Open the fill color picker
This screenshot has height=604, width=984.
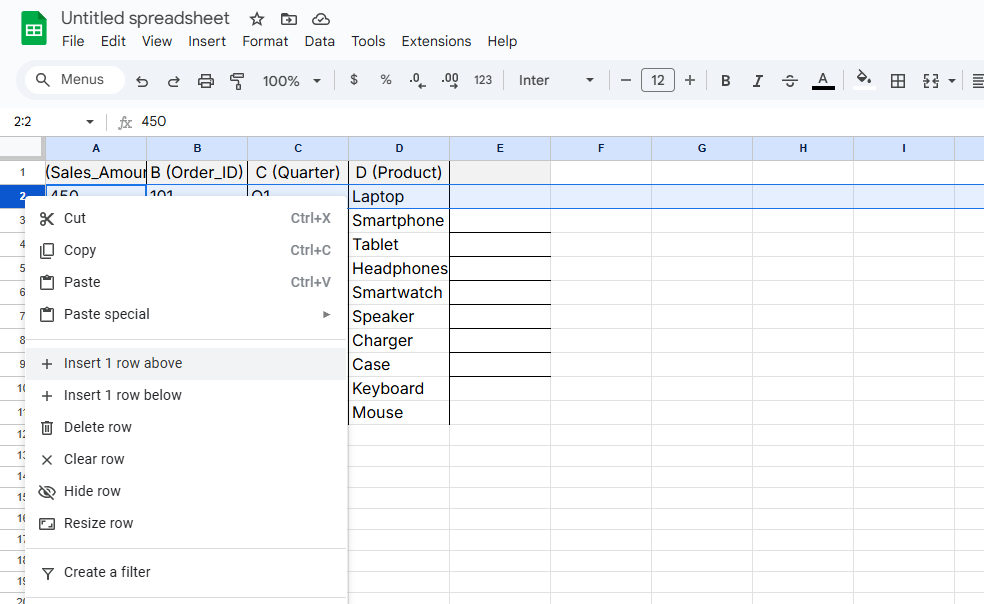[x=865, y=80]
